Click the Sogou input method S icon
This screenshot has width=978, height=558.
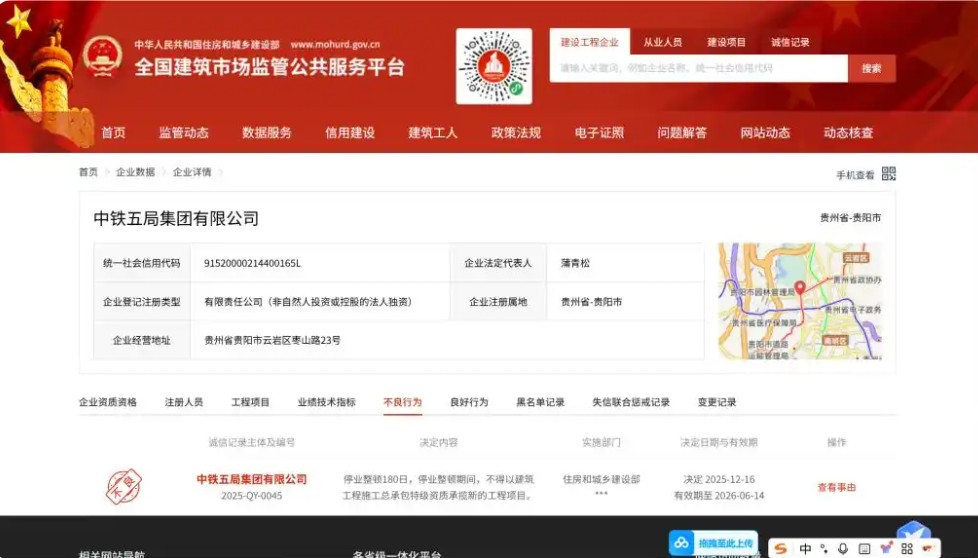click(780, 549)
